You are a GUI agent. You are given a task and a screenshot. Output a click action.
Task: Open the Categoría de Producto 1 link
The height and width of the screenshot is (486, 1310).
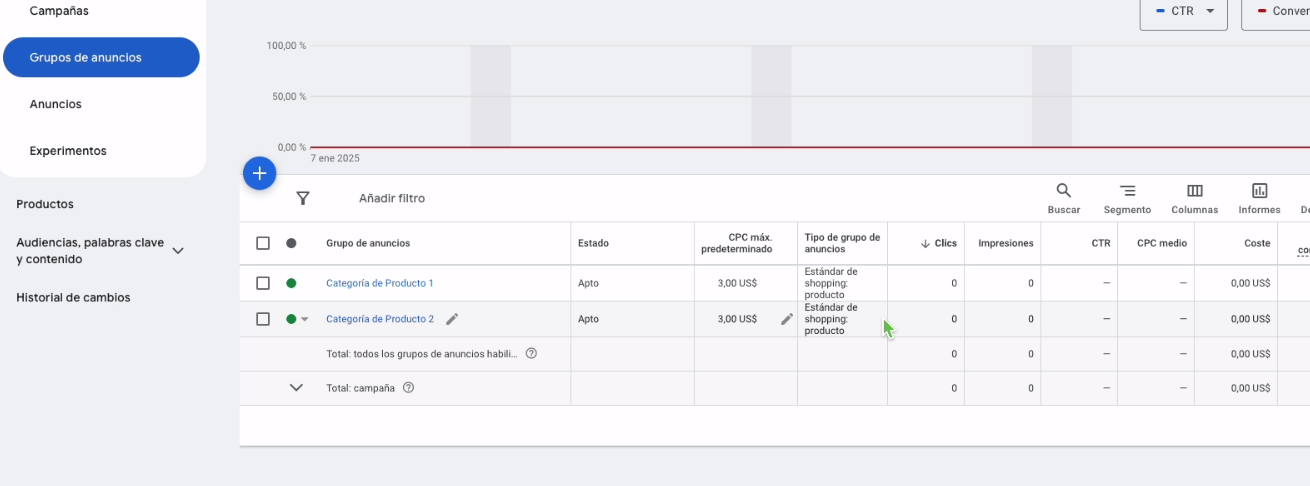pyautogui.click(x=380, y=283)
